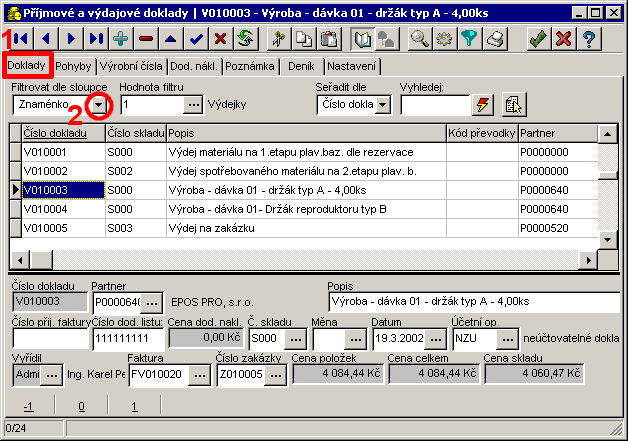Expand the Filtrovat dle sloupce dropdown
The height and width of the screenshot is (441, 628).
point(98,105)
